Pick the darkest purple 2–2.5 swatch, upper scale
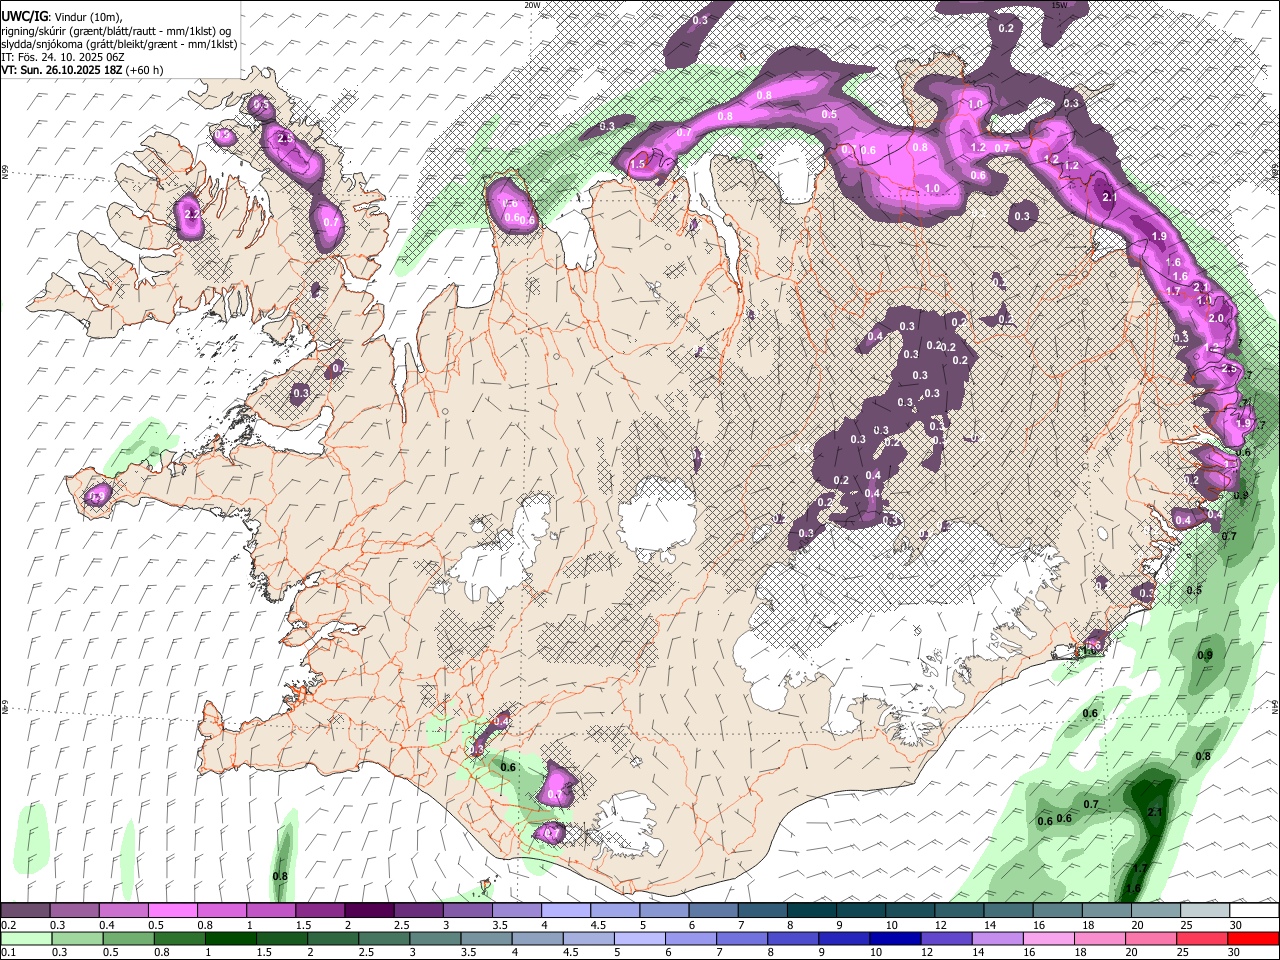The height and width of the screenshot is (960, 1280). 369,911
